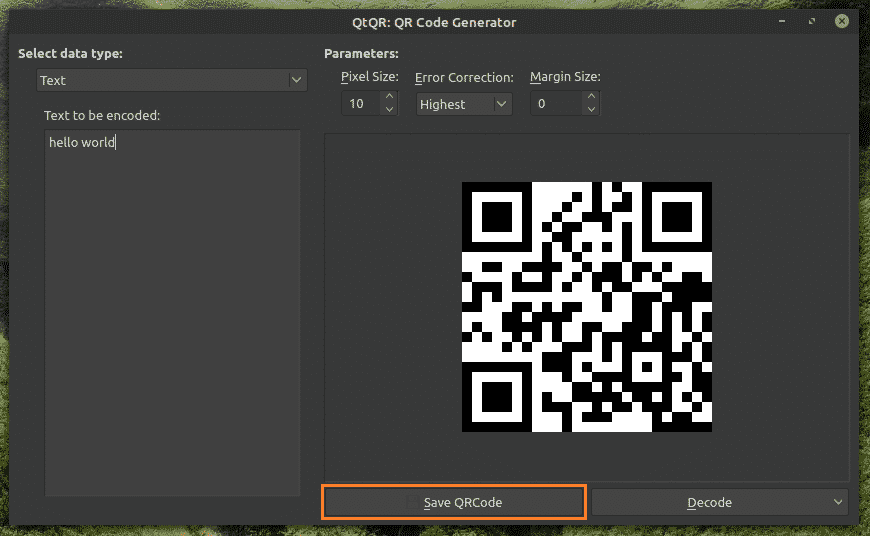Click the Decode button label
Viewport: 870px width, 536px height.
pos(709,502)
